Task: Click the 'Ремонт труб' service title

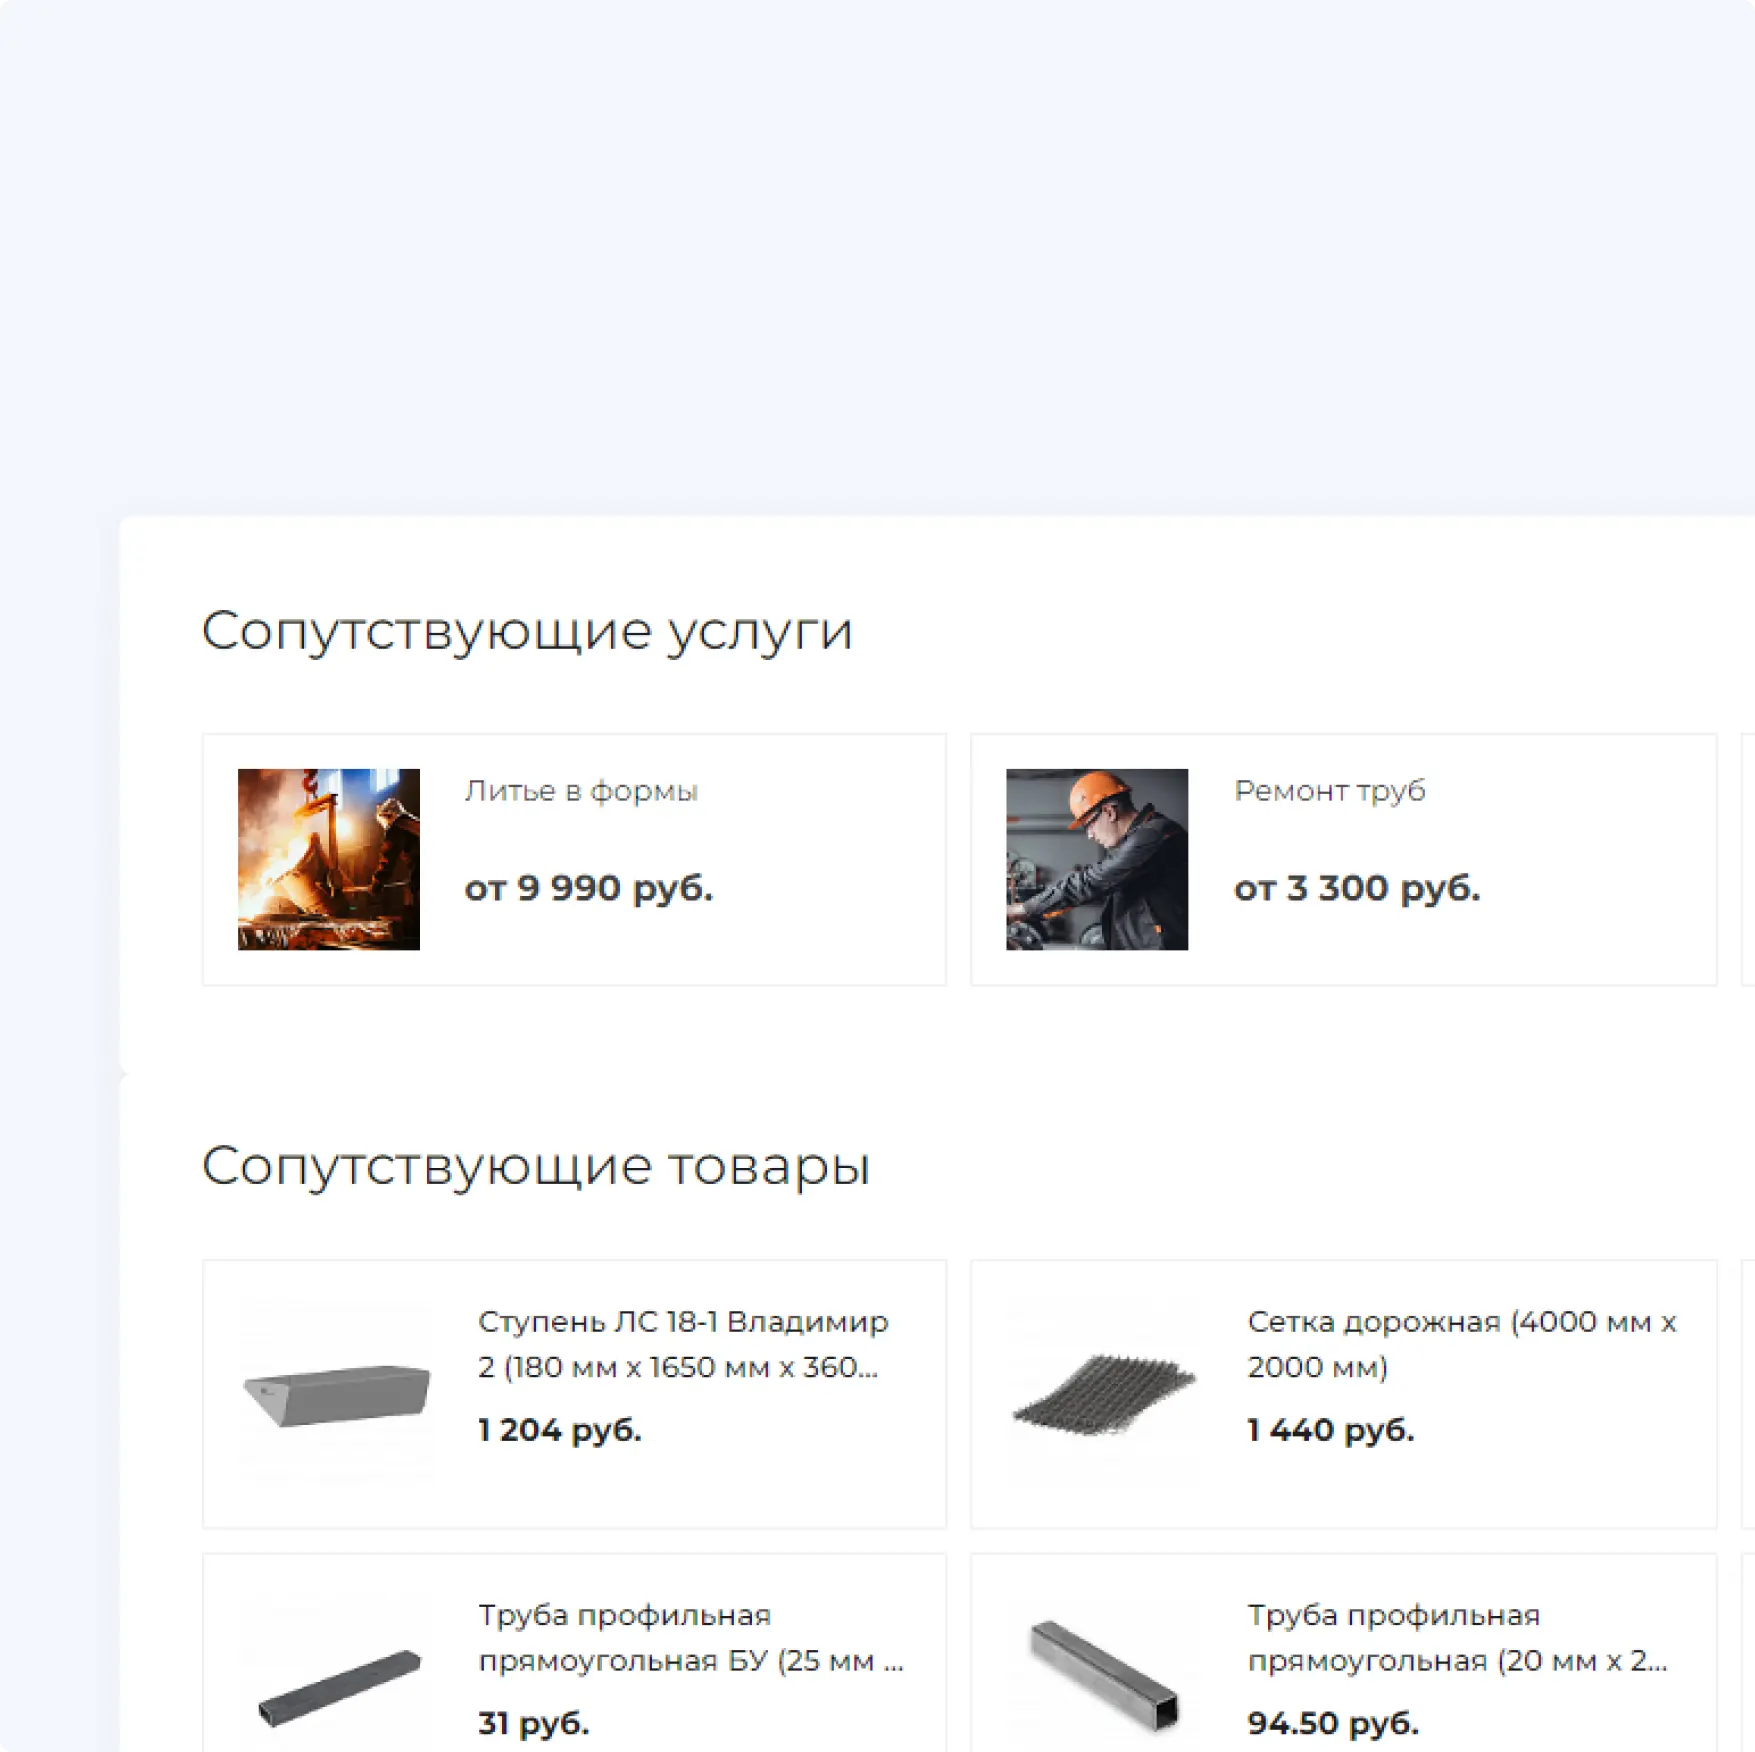Action: pyautogui.click(x=1330, y=791)
